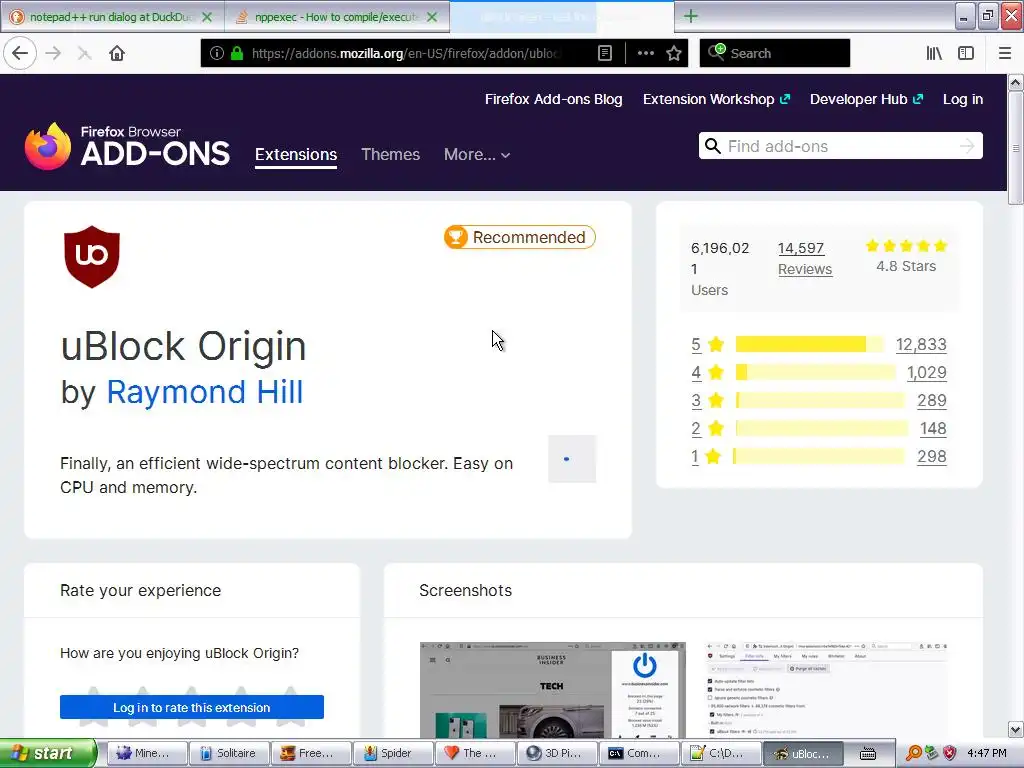1024x768 pixels.
Task: Switch to uBlock Firefox window in taskbar
Action: click(803, 753)
